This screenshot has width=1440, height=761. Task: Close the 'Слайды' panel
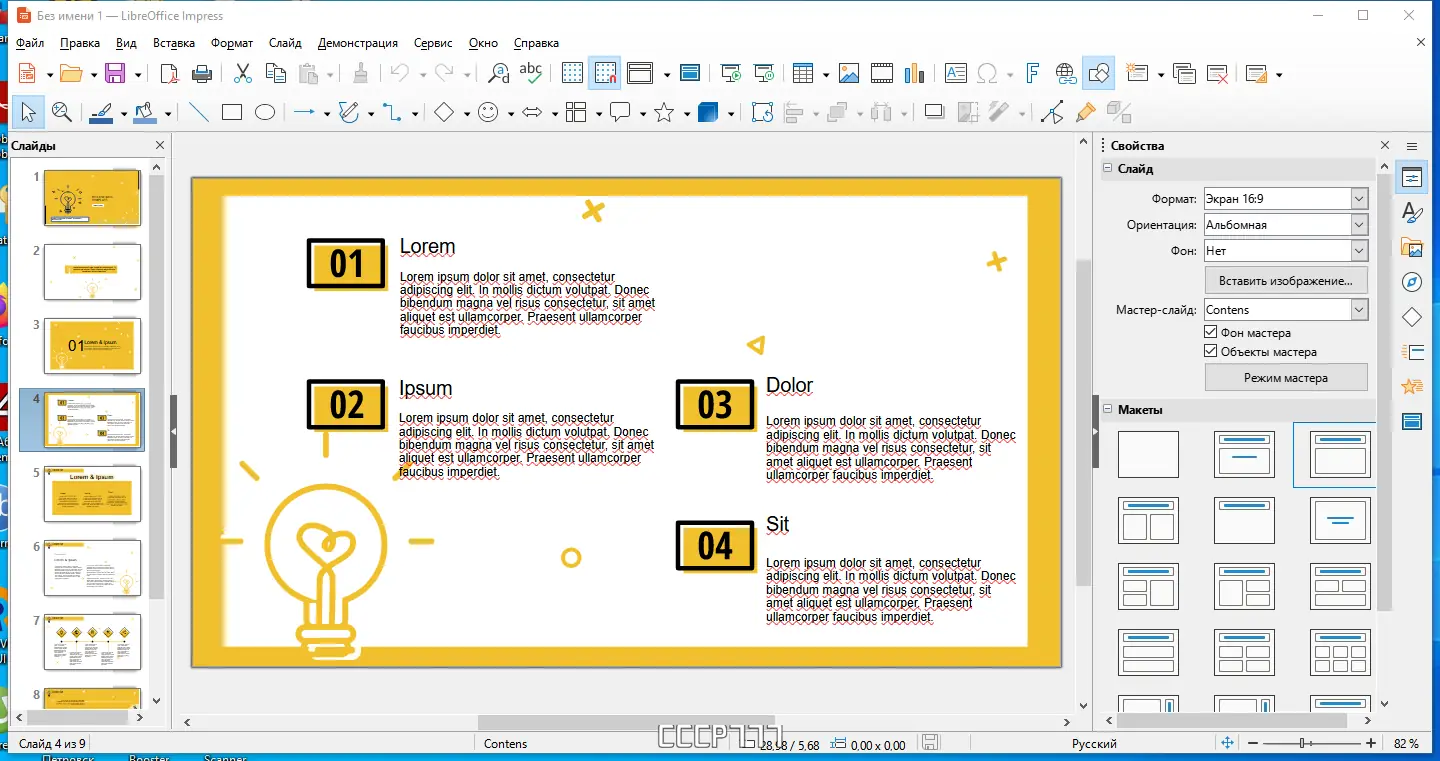(x=160, y=146)
